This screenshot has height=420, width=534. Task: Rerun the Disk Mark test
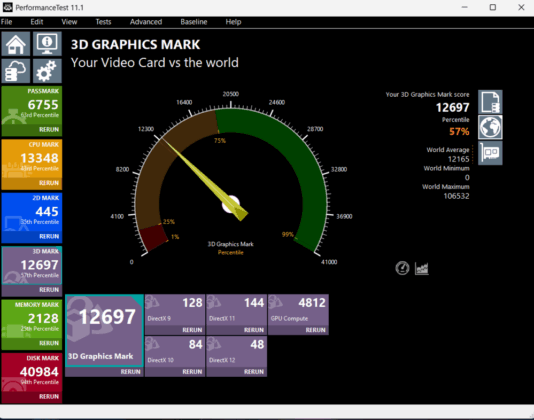pos(49,396)
